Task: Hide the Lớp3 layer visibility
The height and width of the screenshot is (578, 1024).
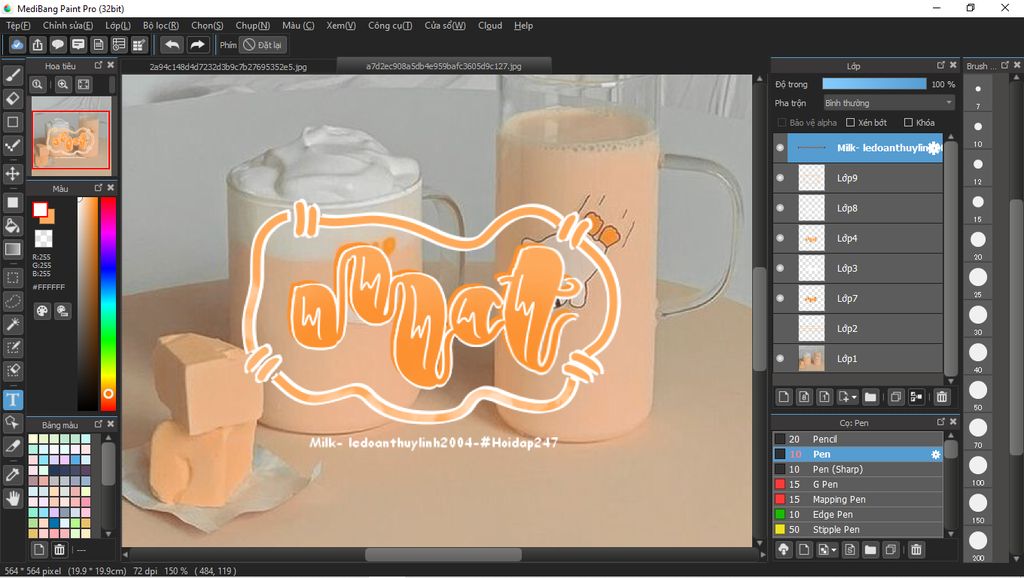Action: 780,268
